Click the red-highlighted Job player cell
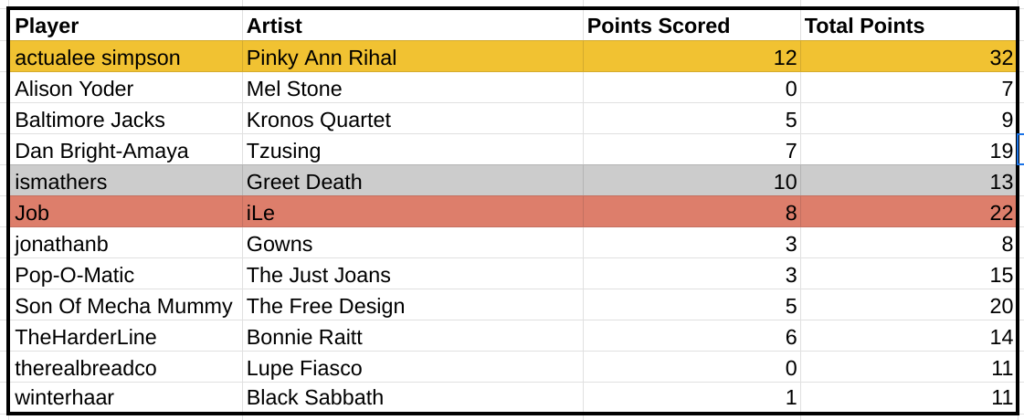The height and width of the screenshot is (420, 1024). (125, 213)
